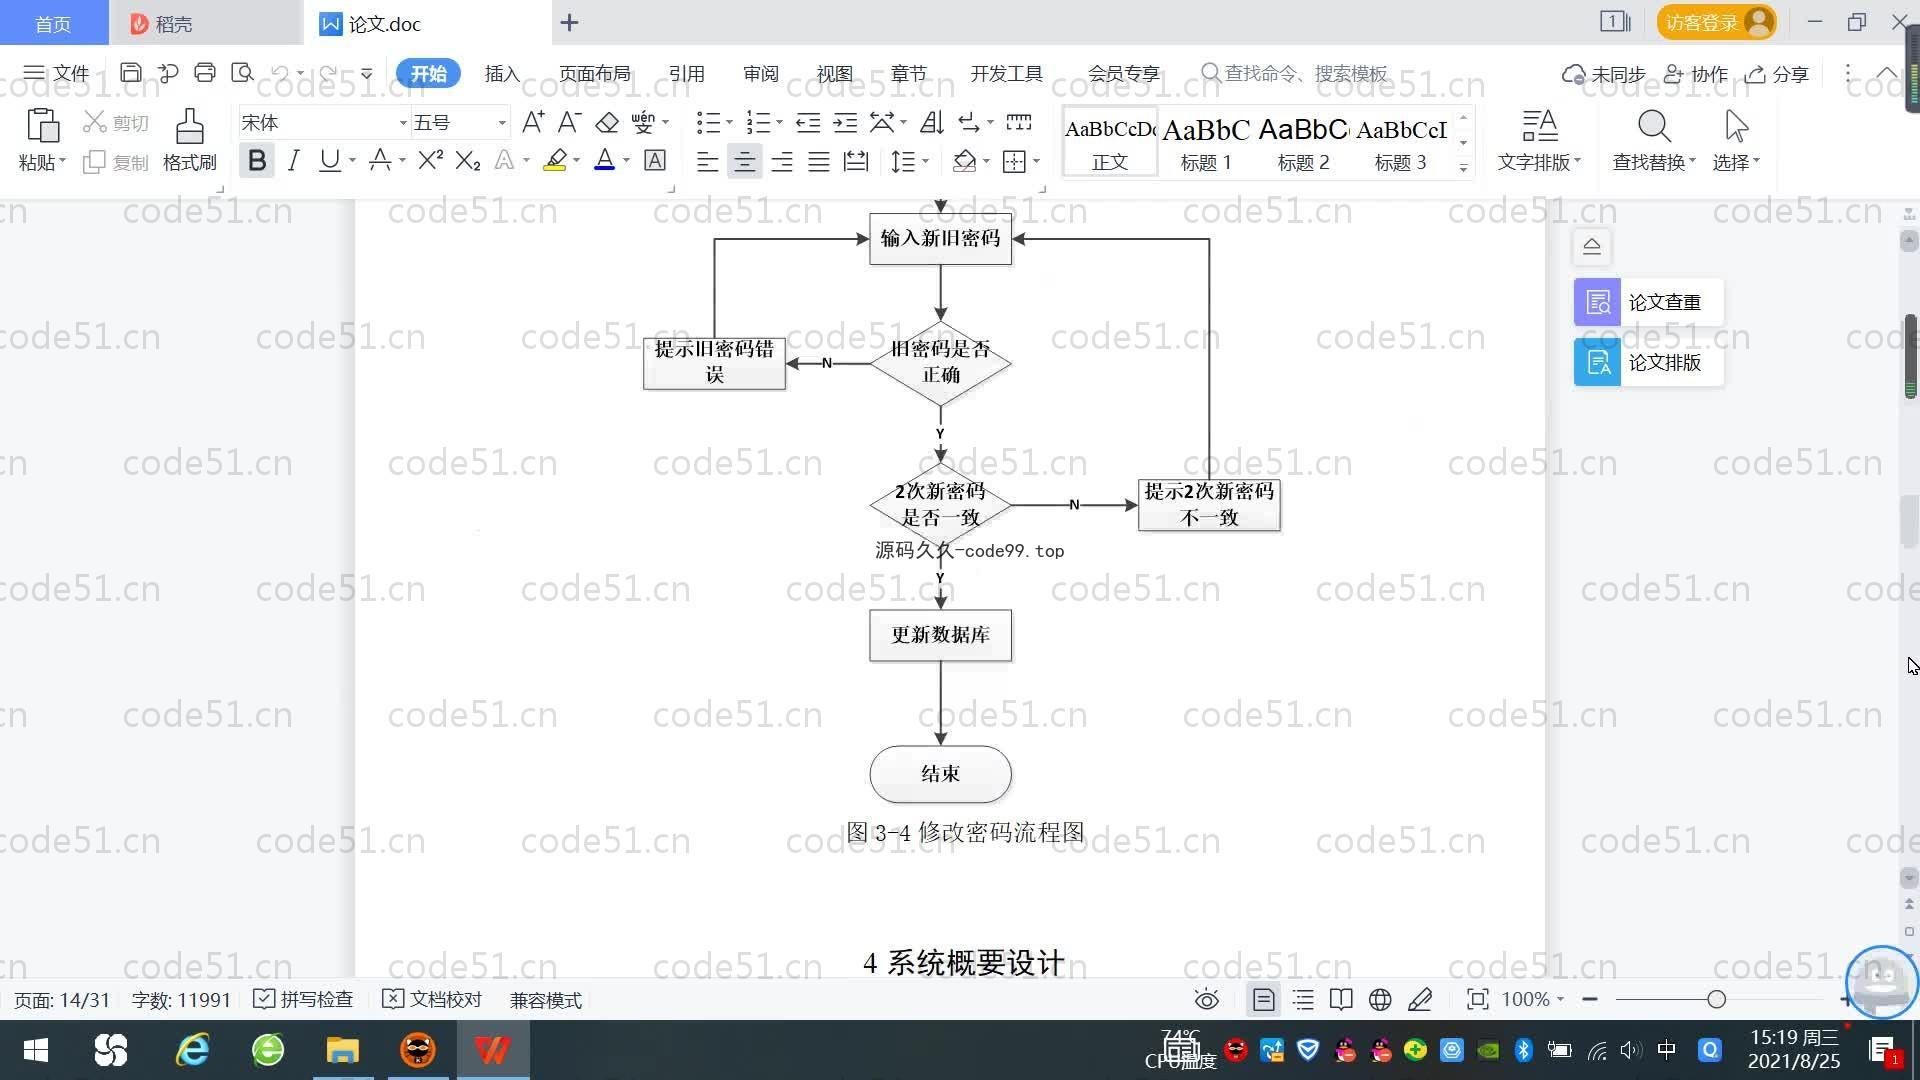
Task: Align text left
Action: 707,161
